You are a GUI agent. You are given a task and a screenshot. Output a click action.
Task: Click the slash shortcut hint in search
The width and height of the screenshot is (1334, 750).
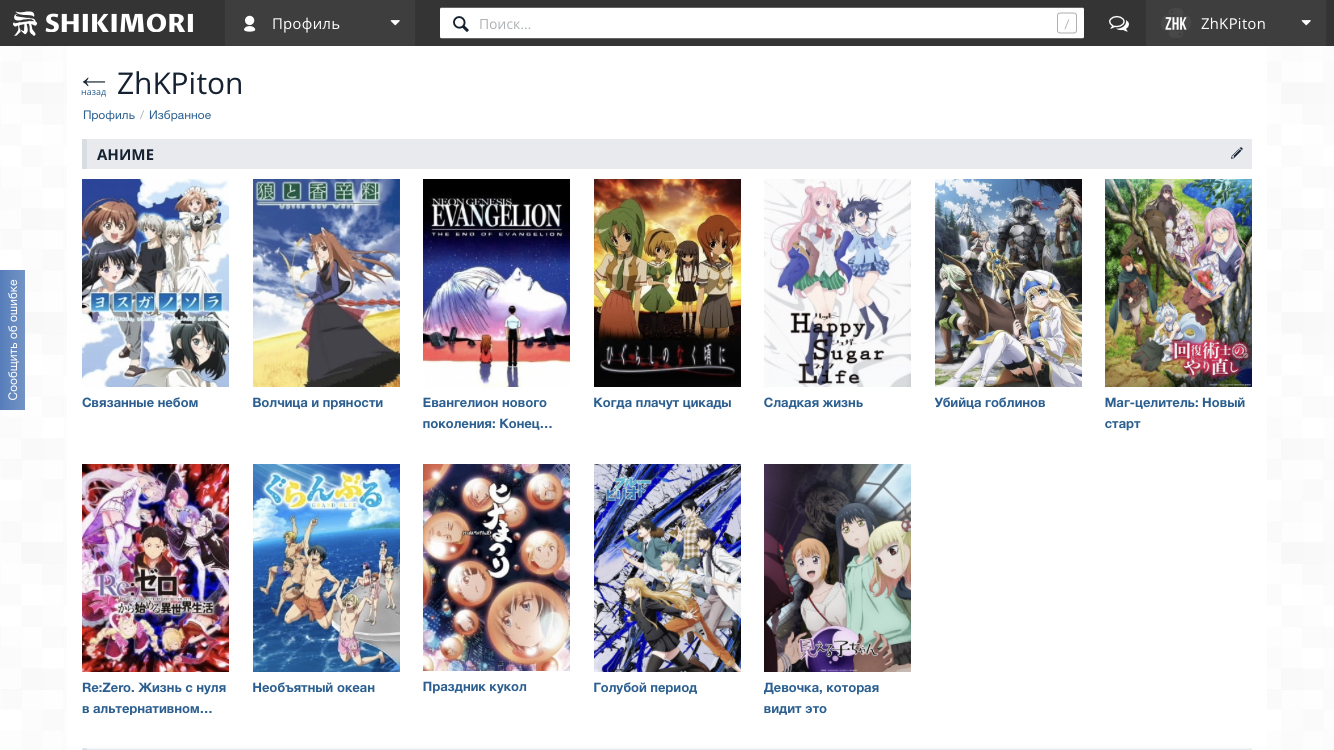coord(1066,24)
